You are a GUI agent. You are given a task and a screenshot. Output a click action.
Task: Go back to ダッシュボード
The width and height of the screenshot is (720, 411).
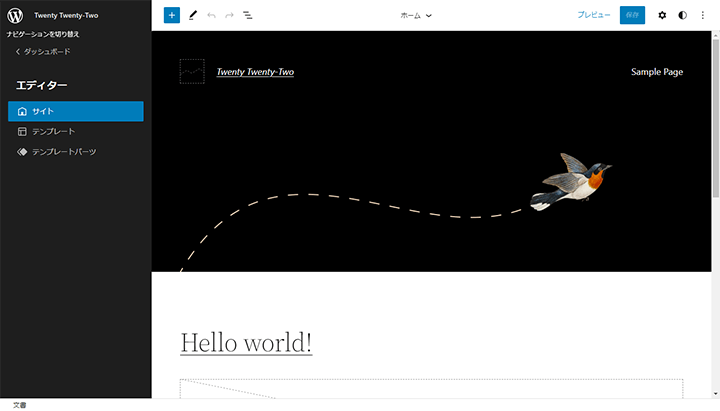pos(43,51)
